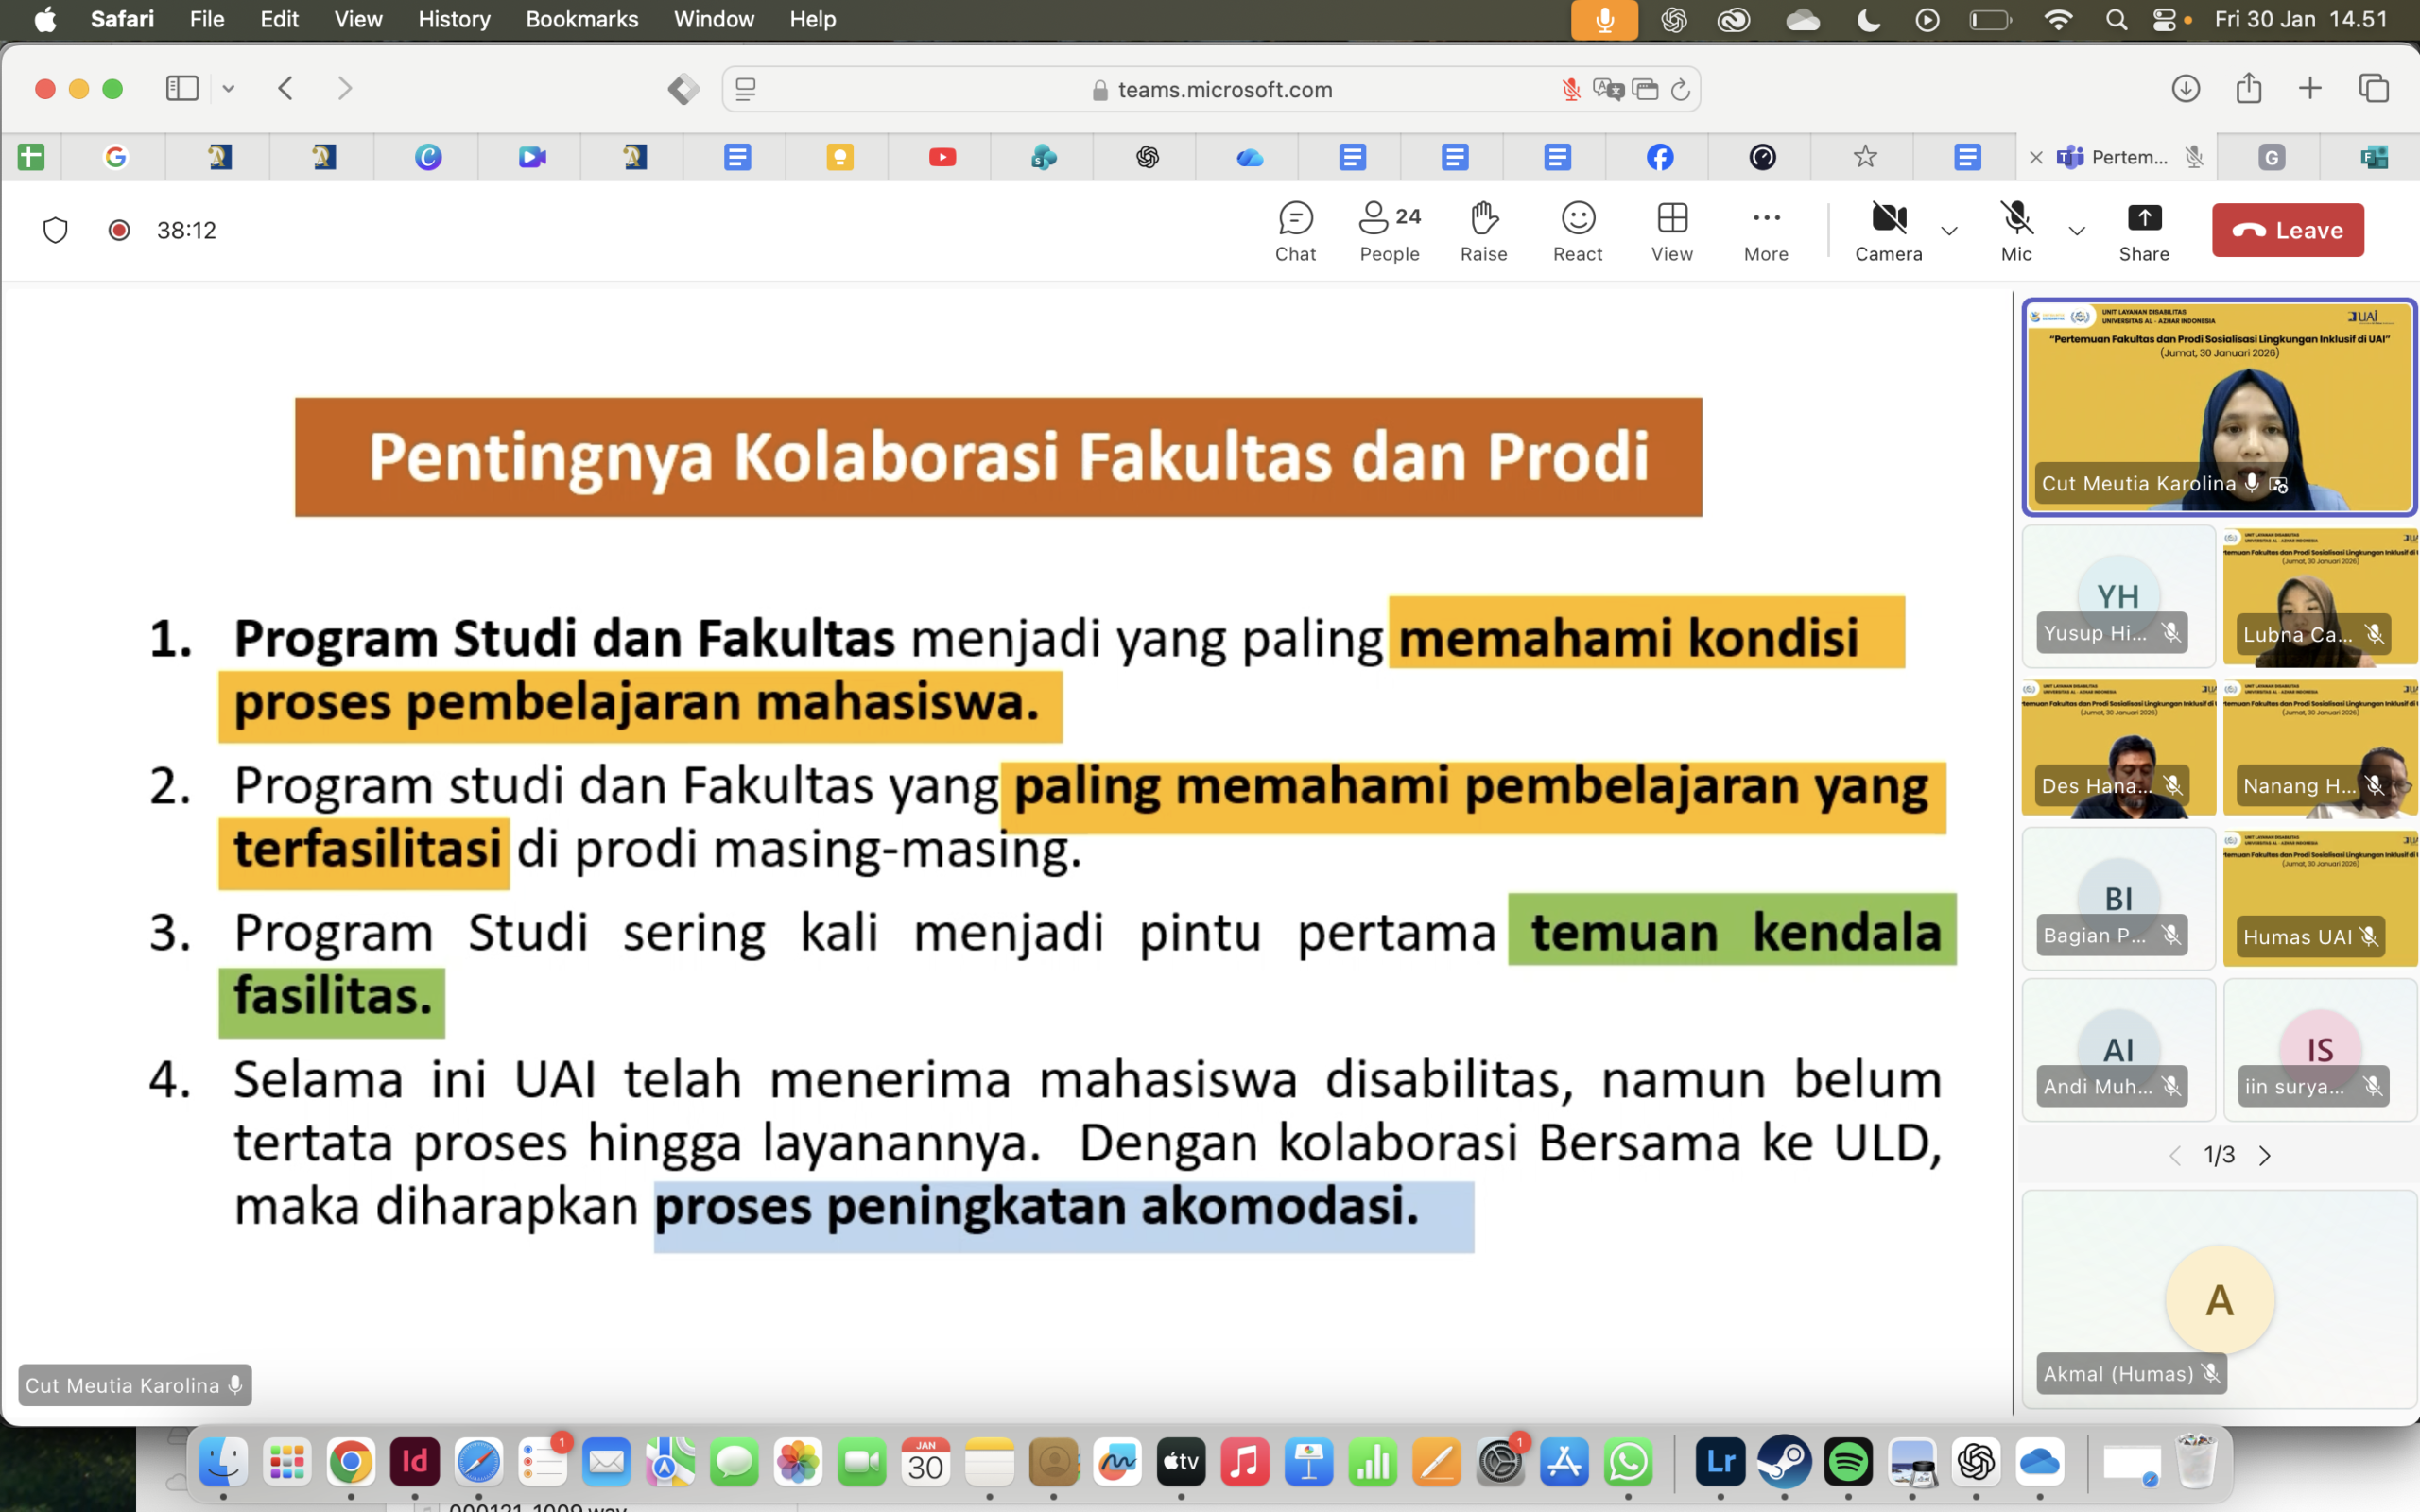Viewport: 2420px width, 1512px height.
Task: Click the shield privacy icon
Action: tap(55, 231)
